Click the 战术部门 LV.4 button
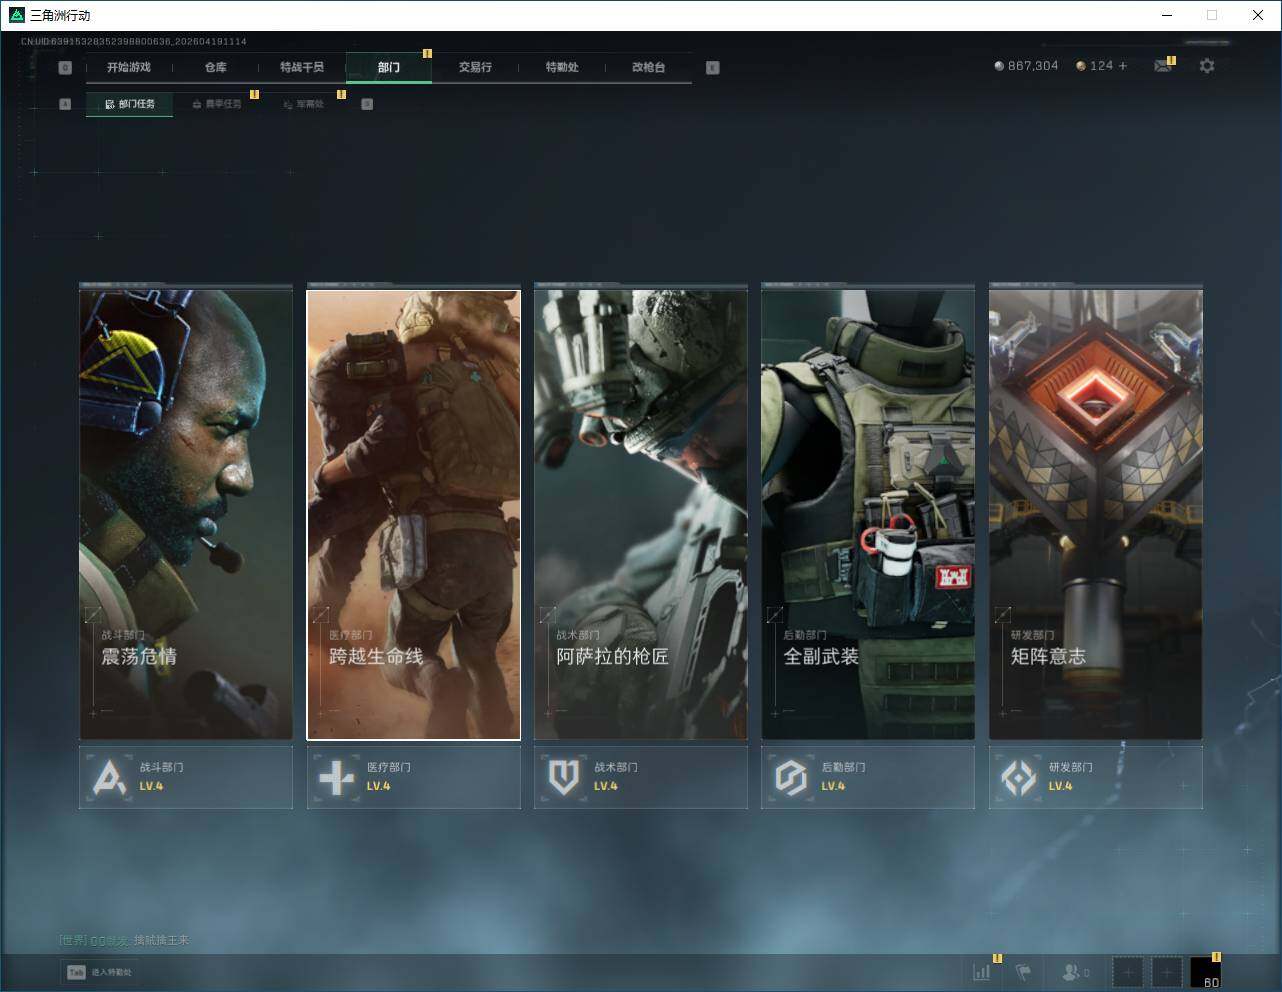This screenshot has height=992, width=1282. pos(641,777)
